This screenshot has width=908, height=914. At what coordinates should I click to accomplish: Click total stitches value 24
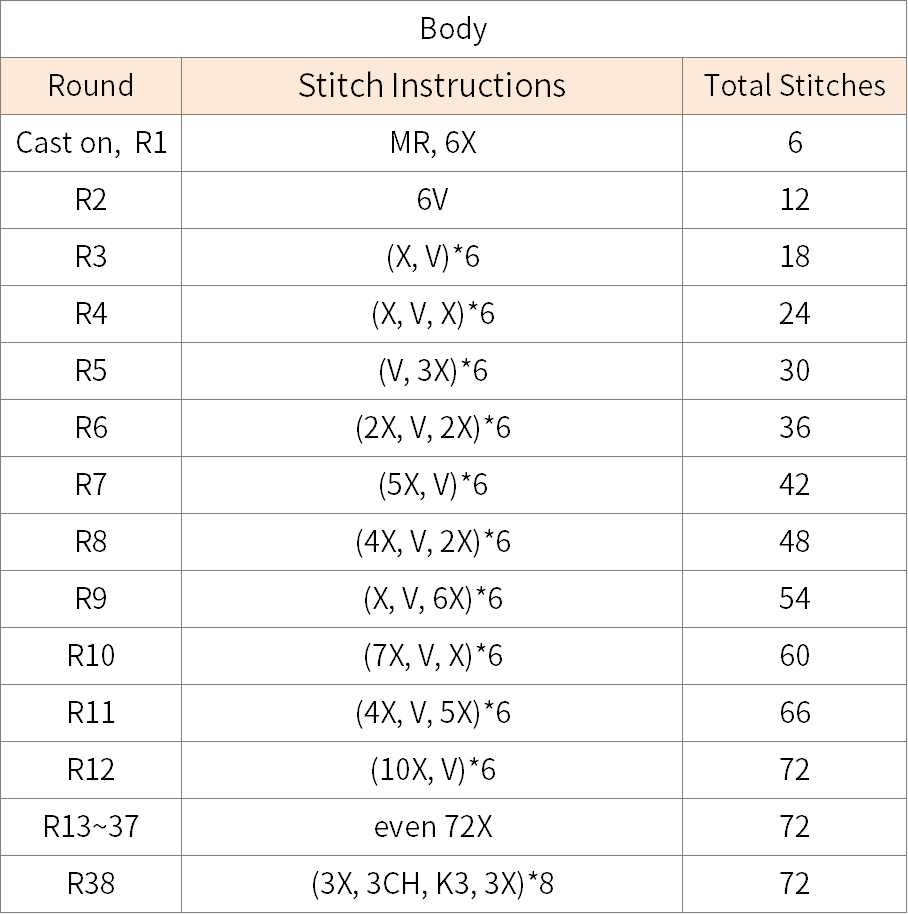coord(794,314)
